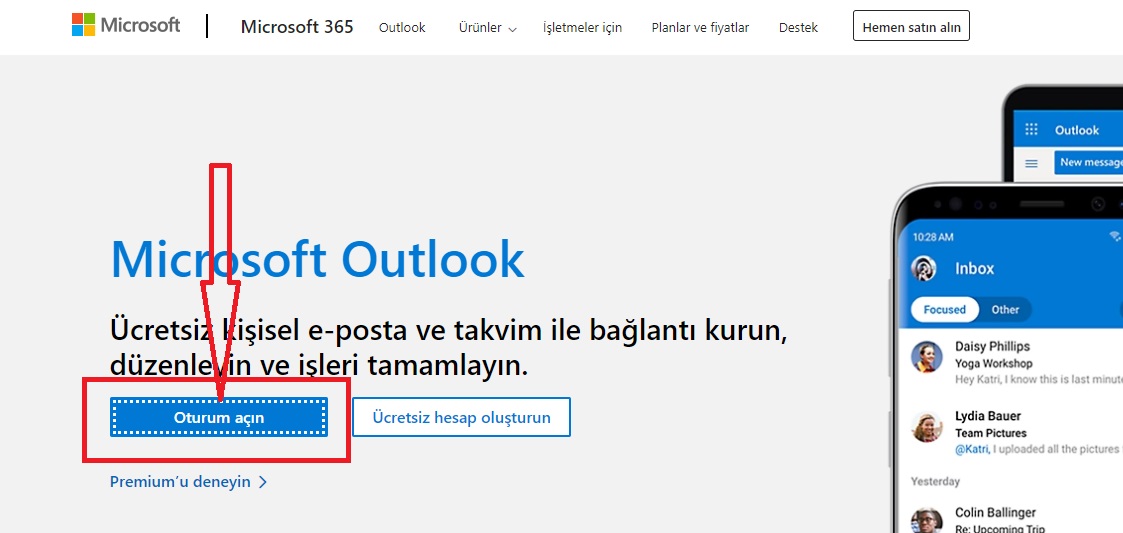
Task: Expand the Ürünler dropdown menu
Action: (x=488, y=28)
